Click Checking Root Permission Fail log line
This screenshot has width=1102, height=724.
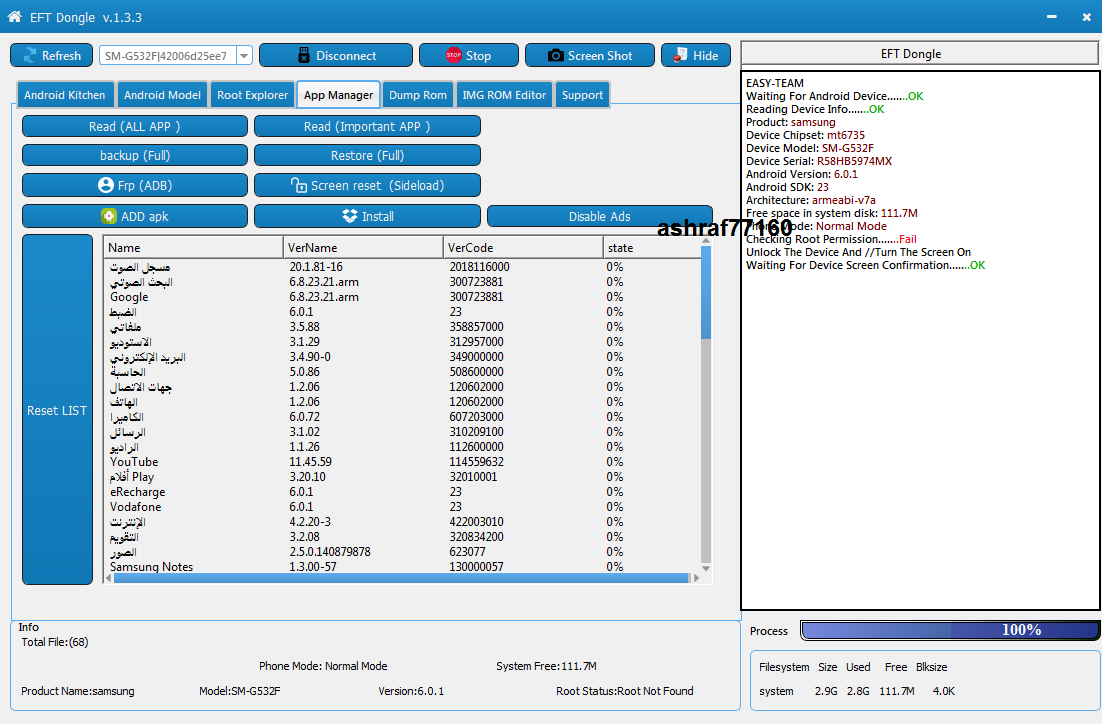click(831, 239)
